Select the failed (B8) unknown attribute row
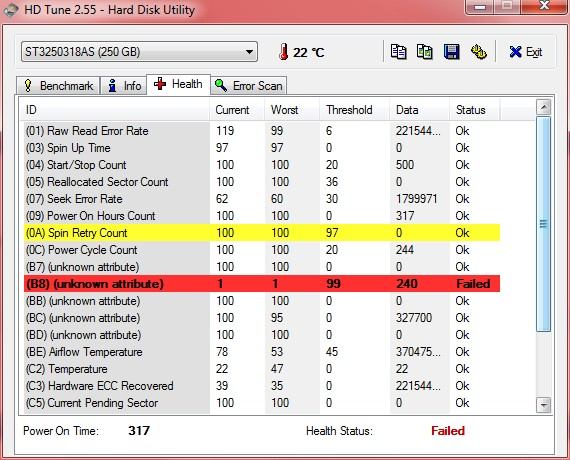Image resolution: width=570 pixels, height=460 pixels. (262, 284)
